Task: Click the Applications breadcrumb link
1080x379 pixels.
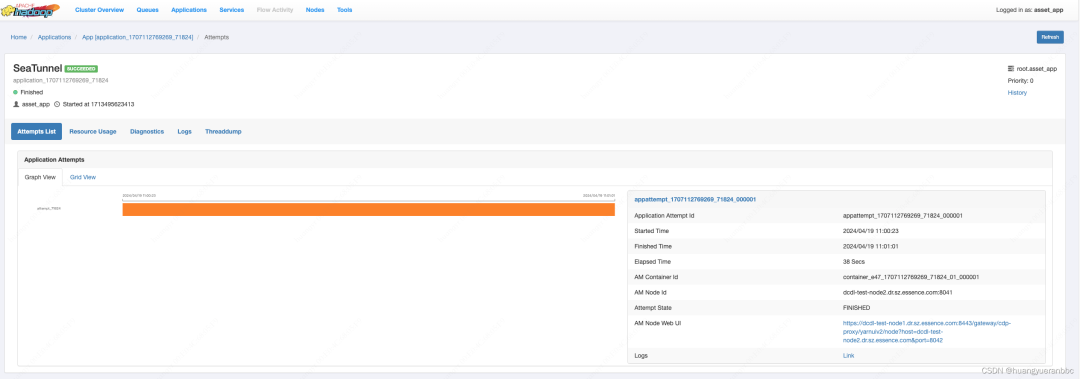Action: coord(54,37)
